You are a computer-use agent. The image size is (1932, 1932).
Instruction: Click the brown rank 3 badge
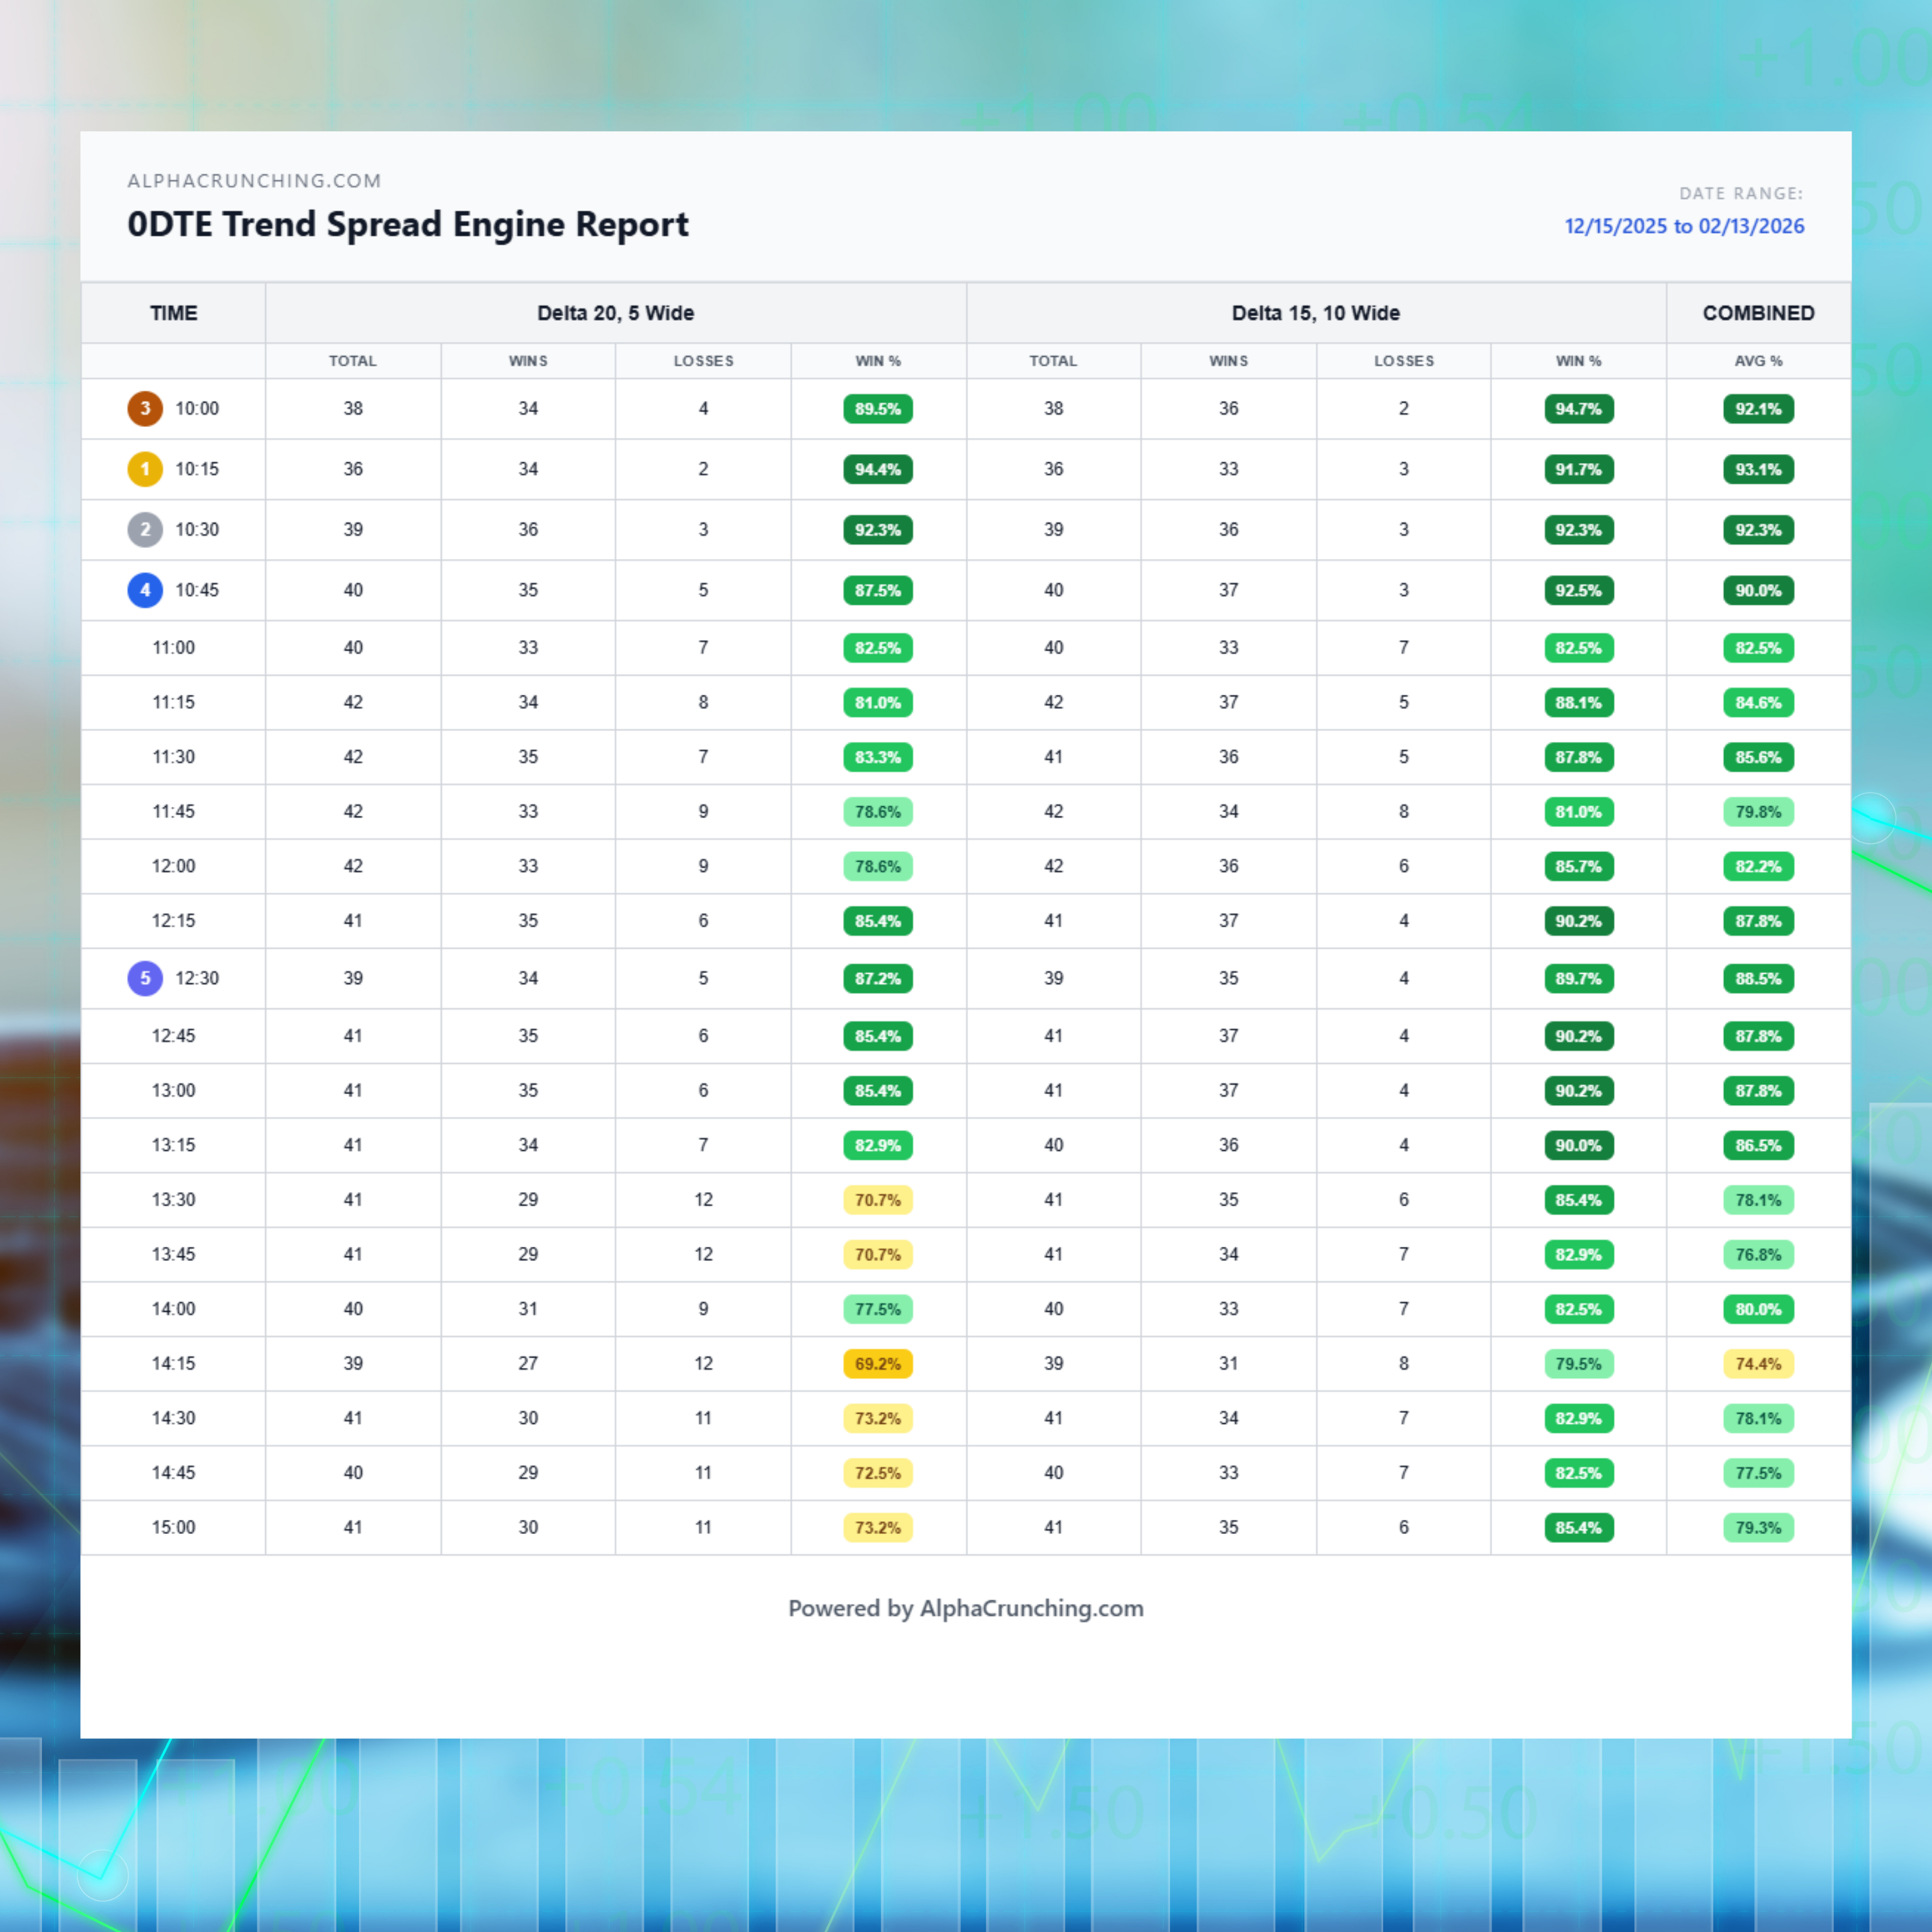click(145, 408)
